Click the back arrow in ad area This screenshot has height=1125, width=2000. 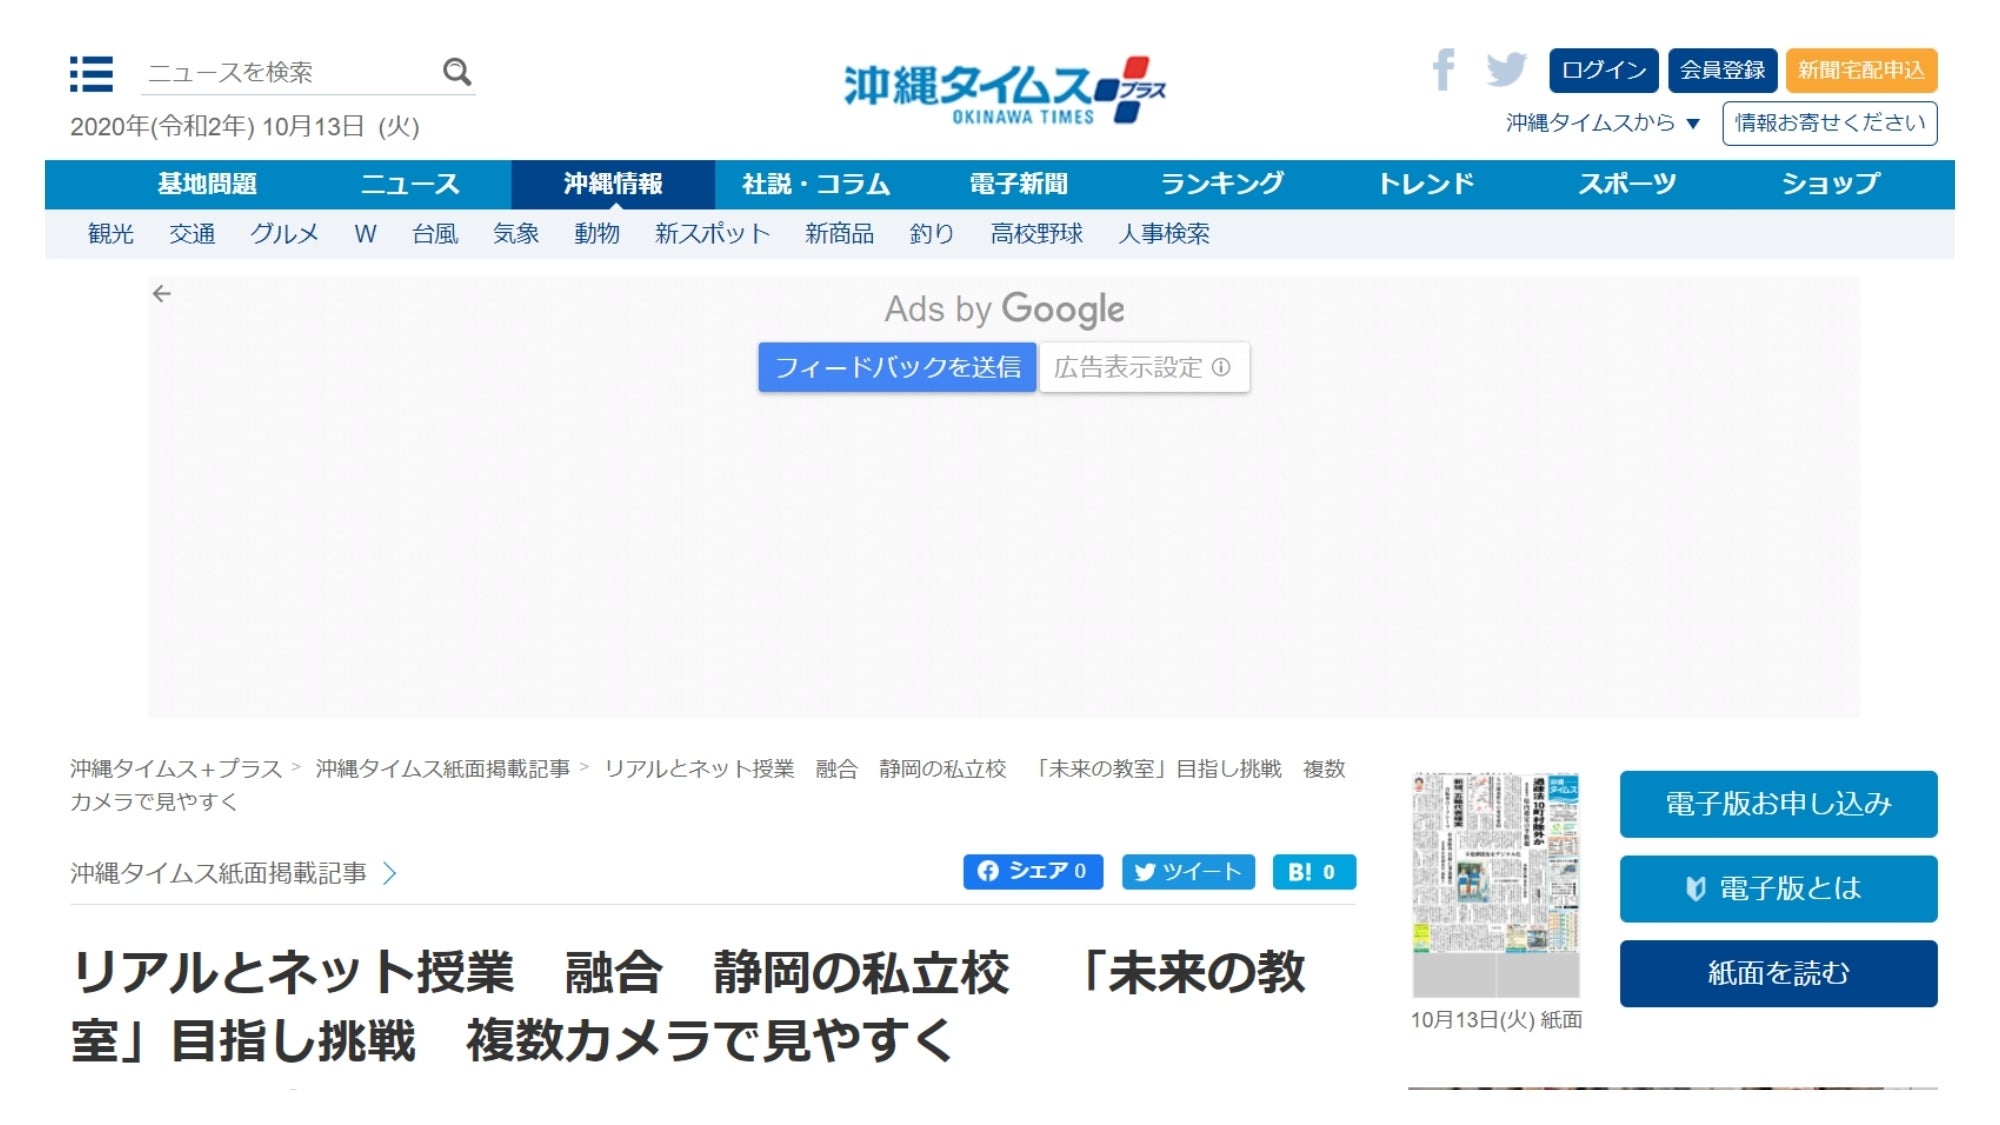tap(162, 294)
